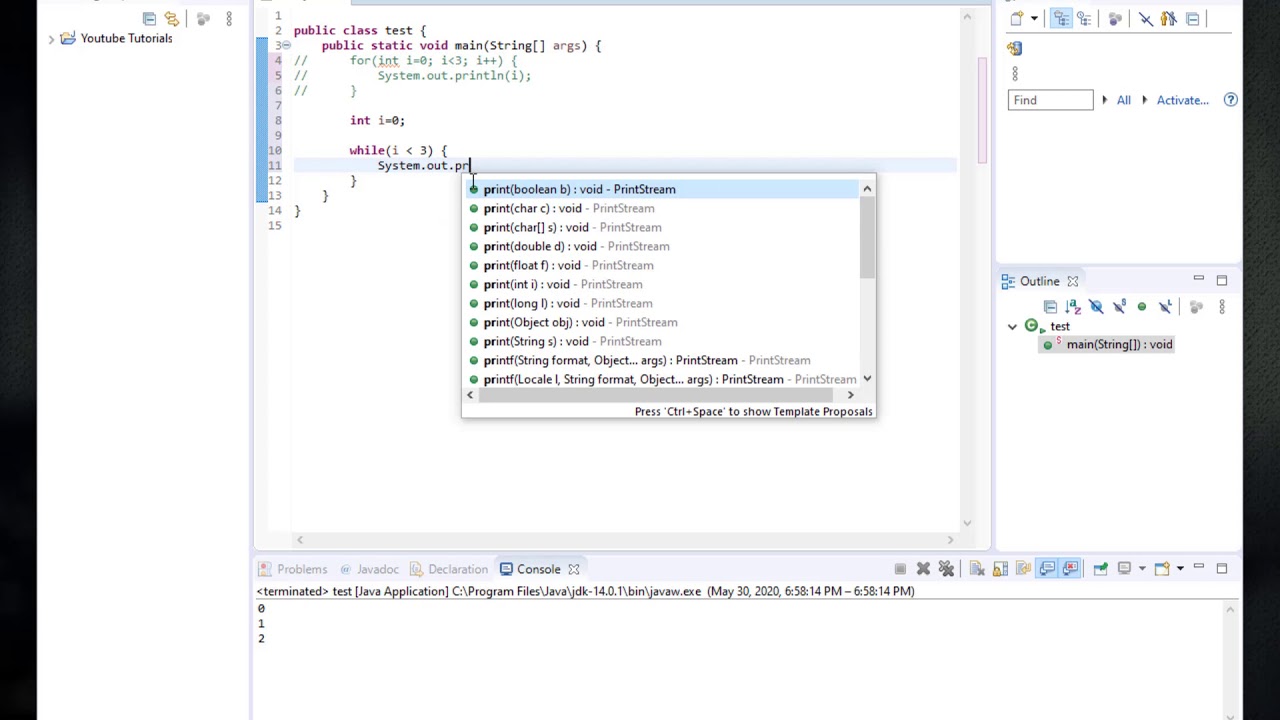Collapse all in Package Explorer toolbar
The height and width of the screenshot is (720, 1280).
[x=149, y=18]
